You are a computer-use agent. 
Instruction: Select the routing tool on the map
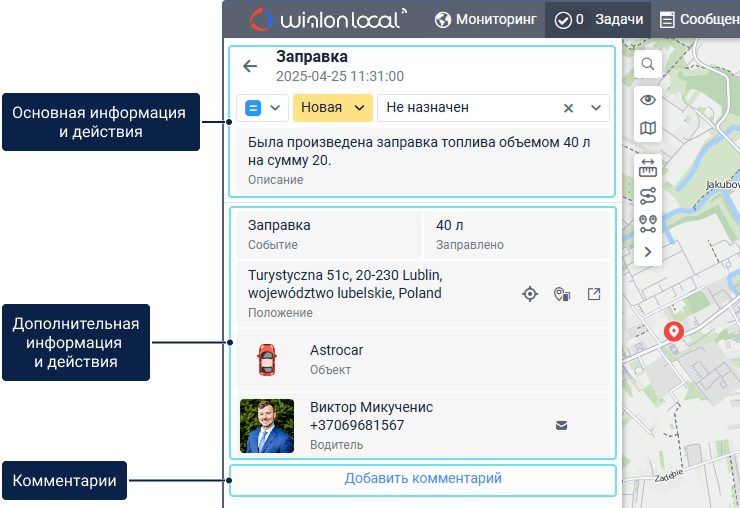point(648,196)
